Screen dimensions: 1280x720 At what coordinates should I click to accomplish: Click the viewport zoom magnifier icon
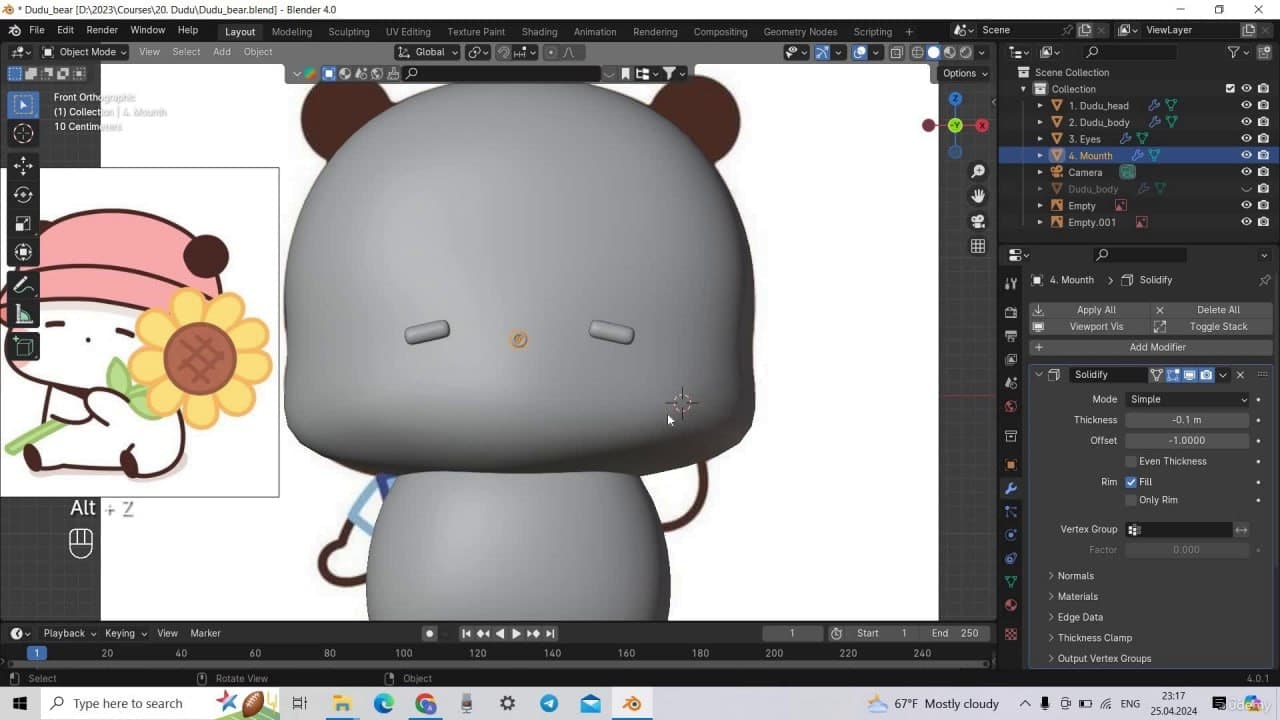click(978, 172)
